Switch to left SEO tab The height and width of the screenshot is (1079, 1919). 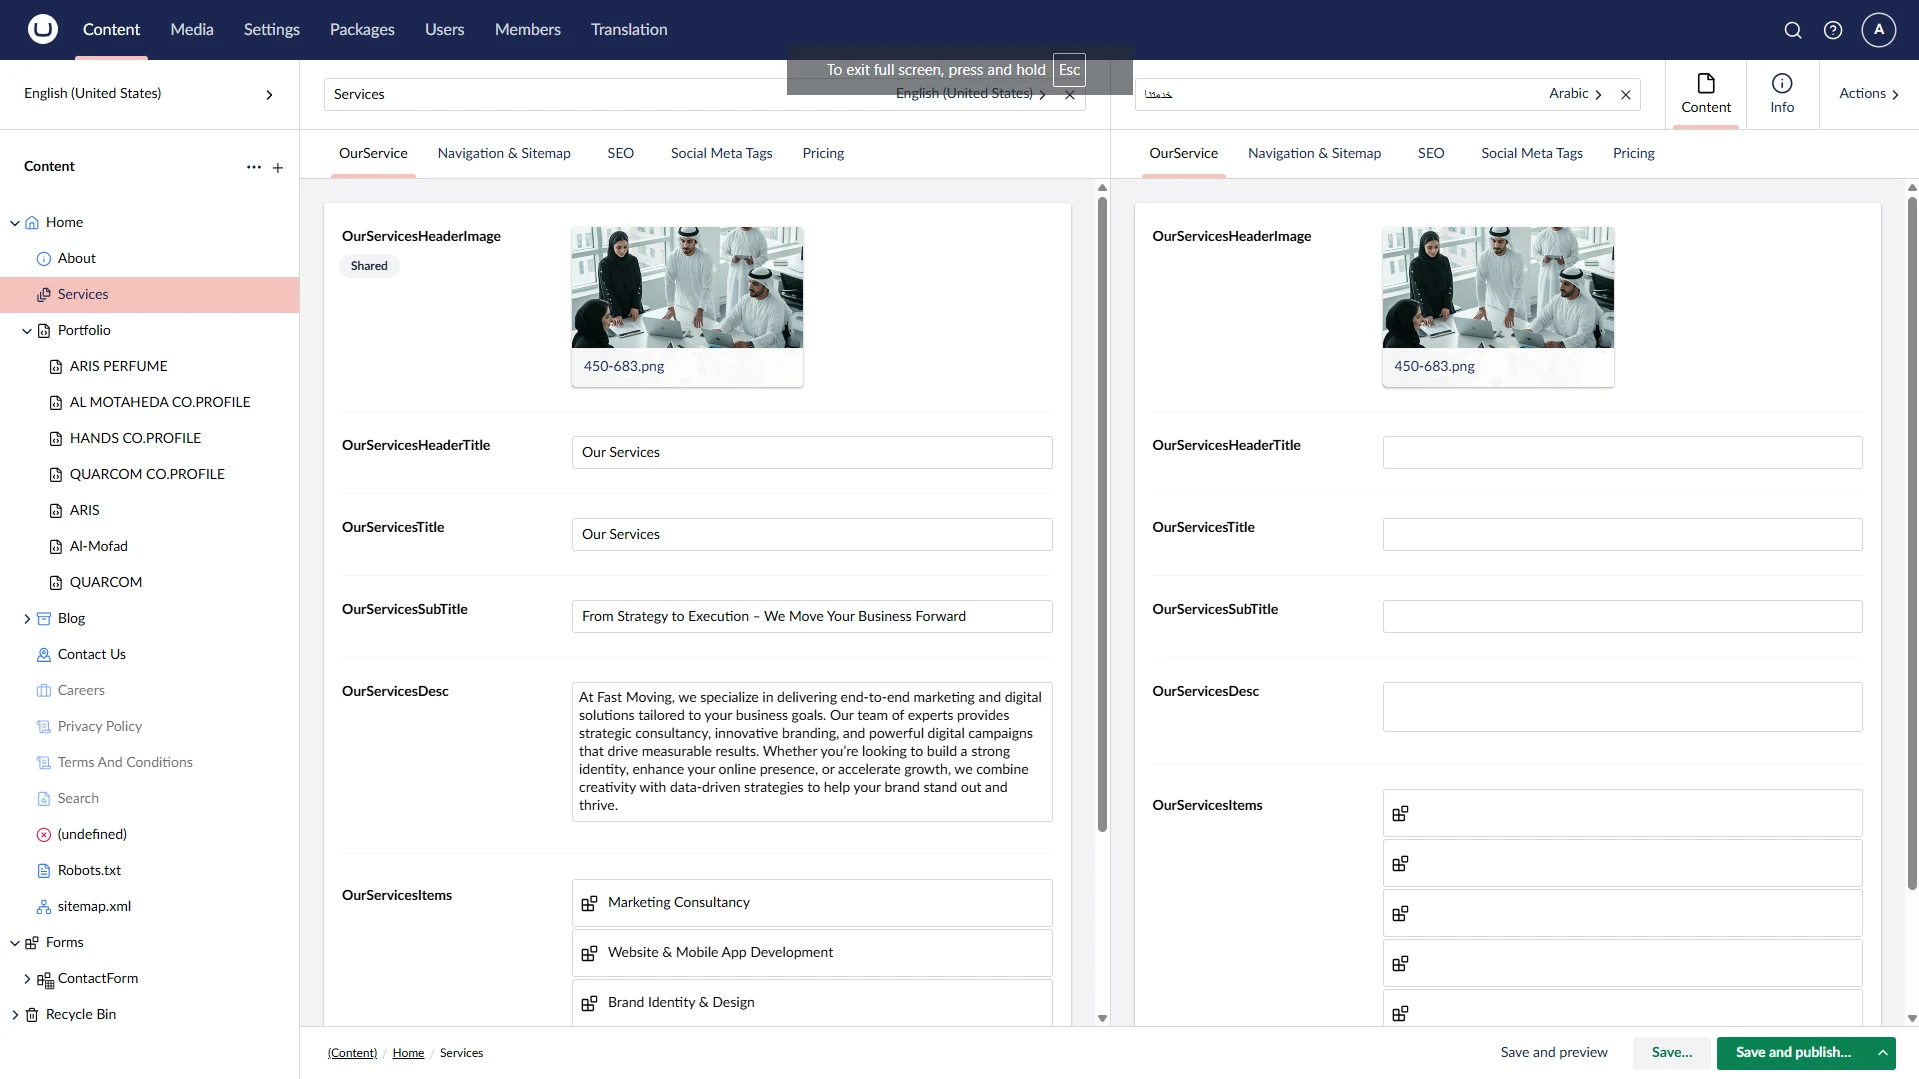tap(621, 154)
